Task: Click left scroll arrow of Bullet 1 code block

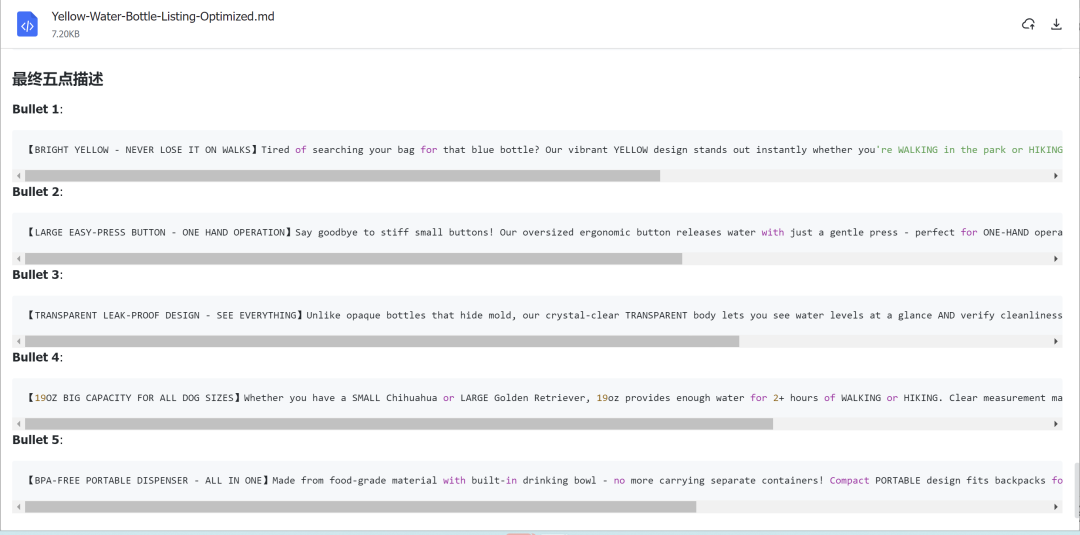Action: click(19, 176)
